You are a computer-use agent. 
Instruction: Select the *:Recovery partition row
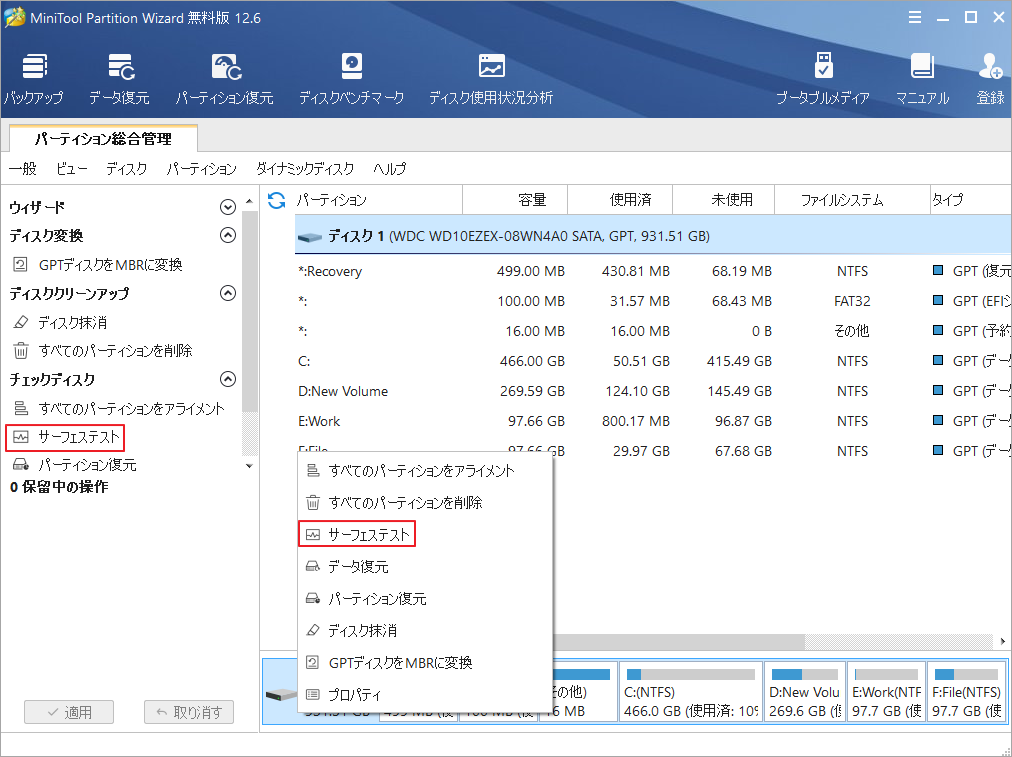pos(653,271)
